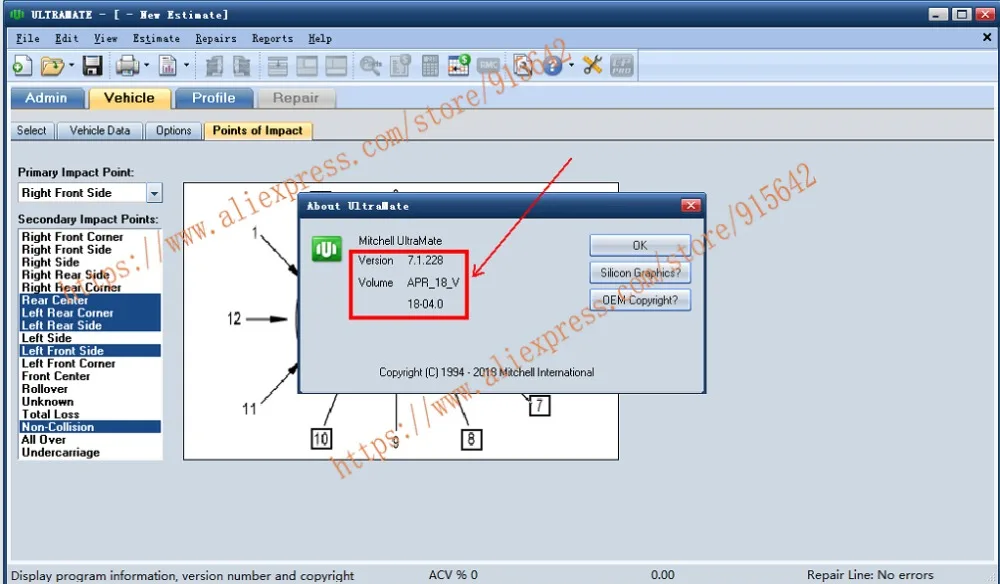Click the grayed RMC toolbar icon

(x=488, y=66)
